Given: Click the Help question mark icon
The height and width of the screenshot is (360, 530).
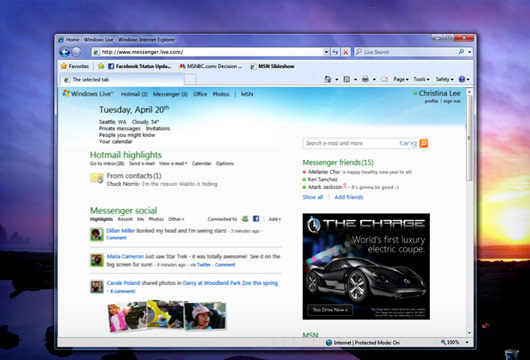Looking at the screenshot, I should coord(462,79).
